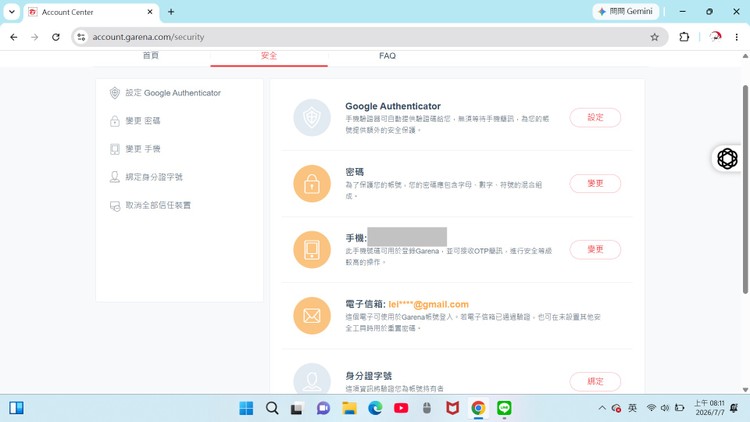
Task: Select the Account Center browser tab
Action: [x=91, y=12]
